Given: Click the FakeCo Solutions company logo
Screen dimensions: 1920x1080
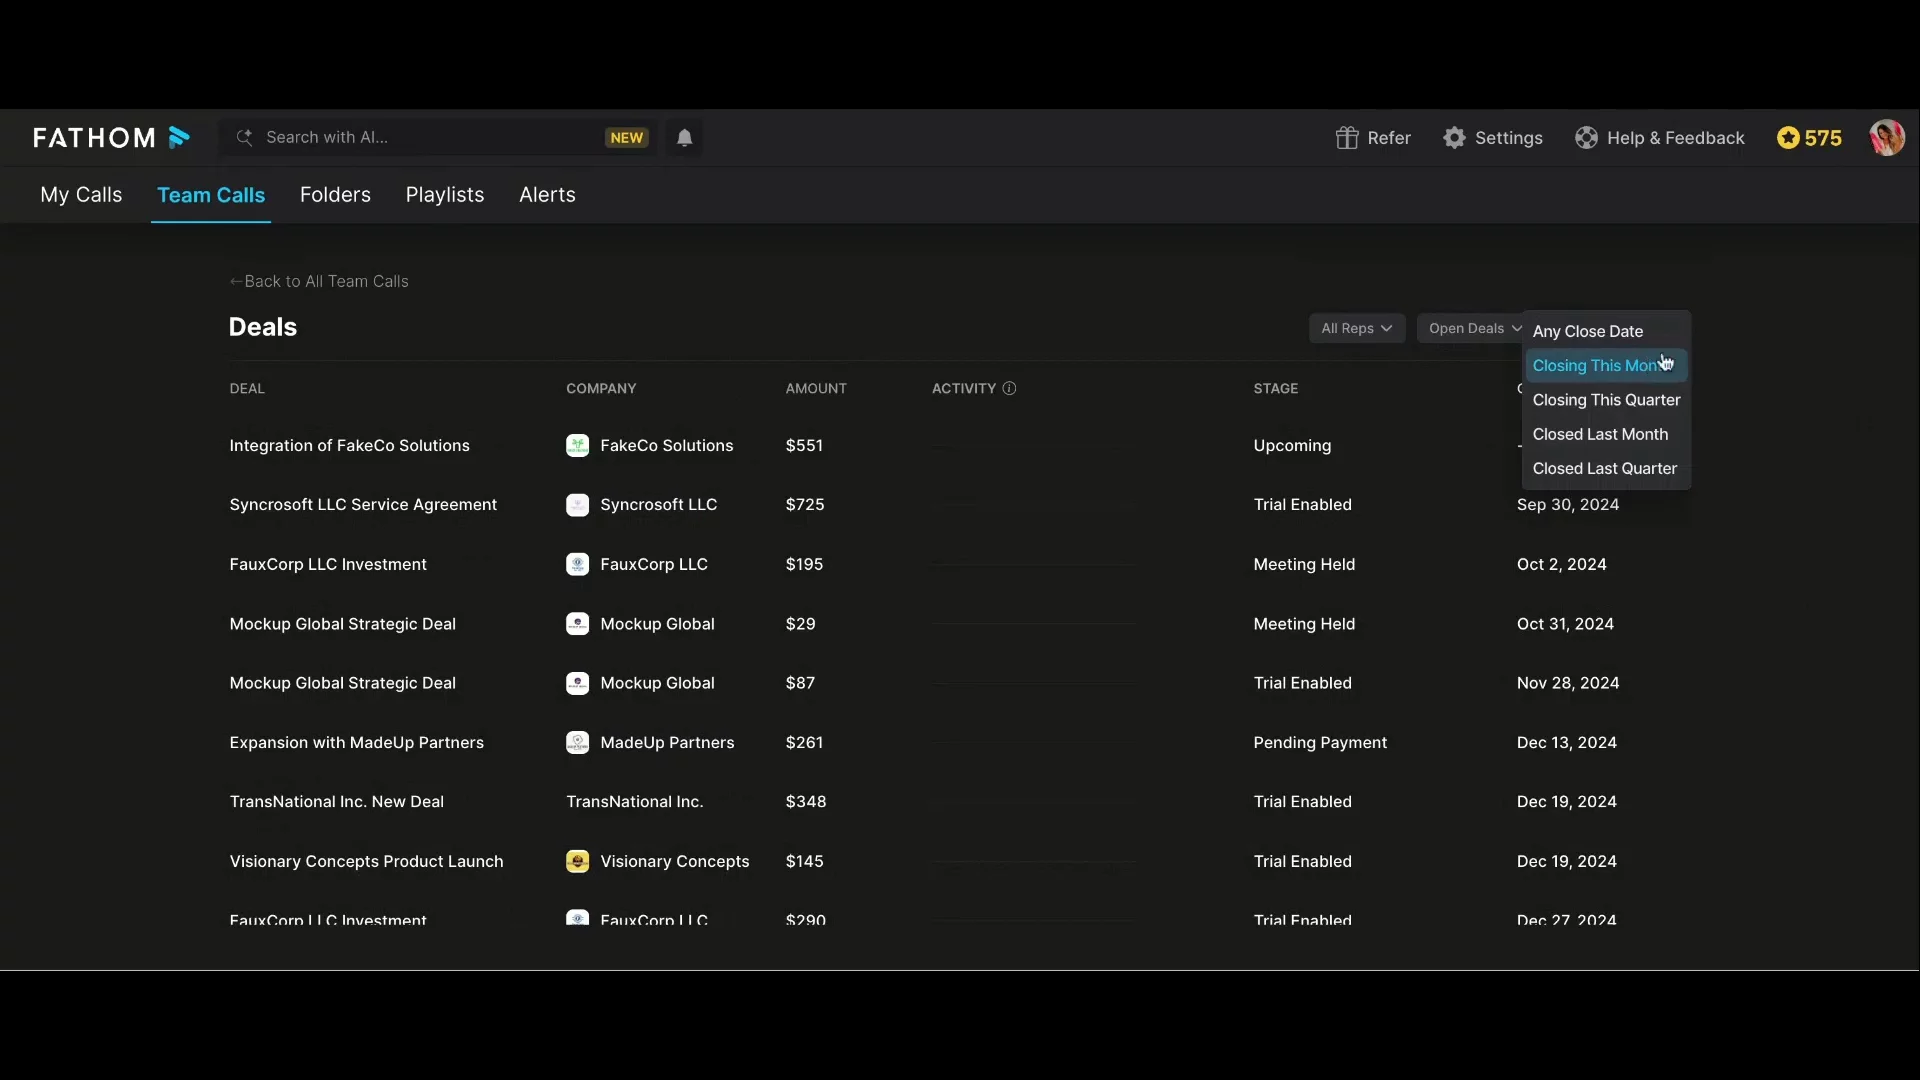Looking at the screenshot, I should coord(577,446).
